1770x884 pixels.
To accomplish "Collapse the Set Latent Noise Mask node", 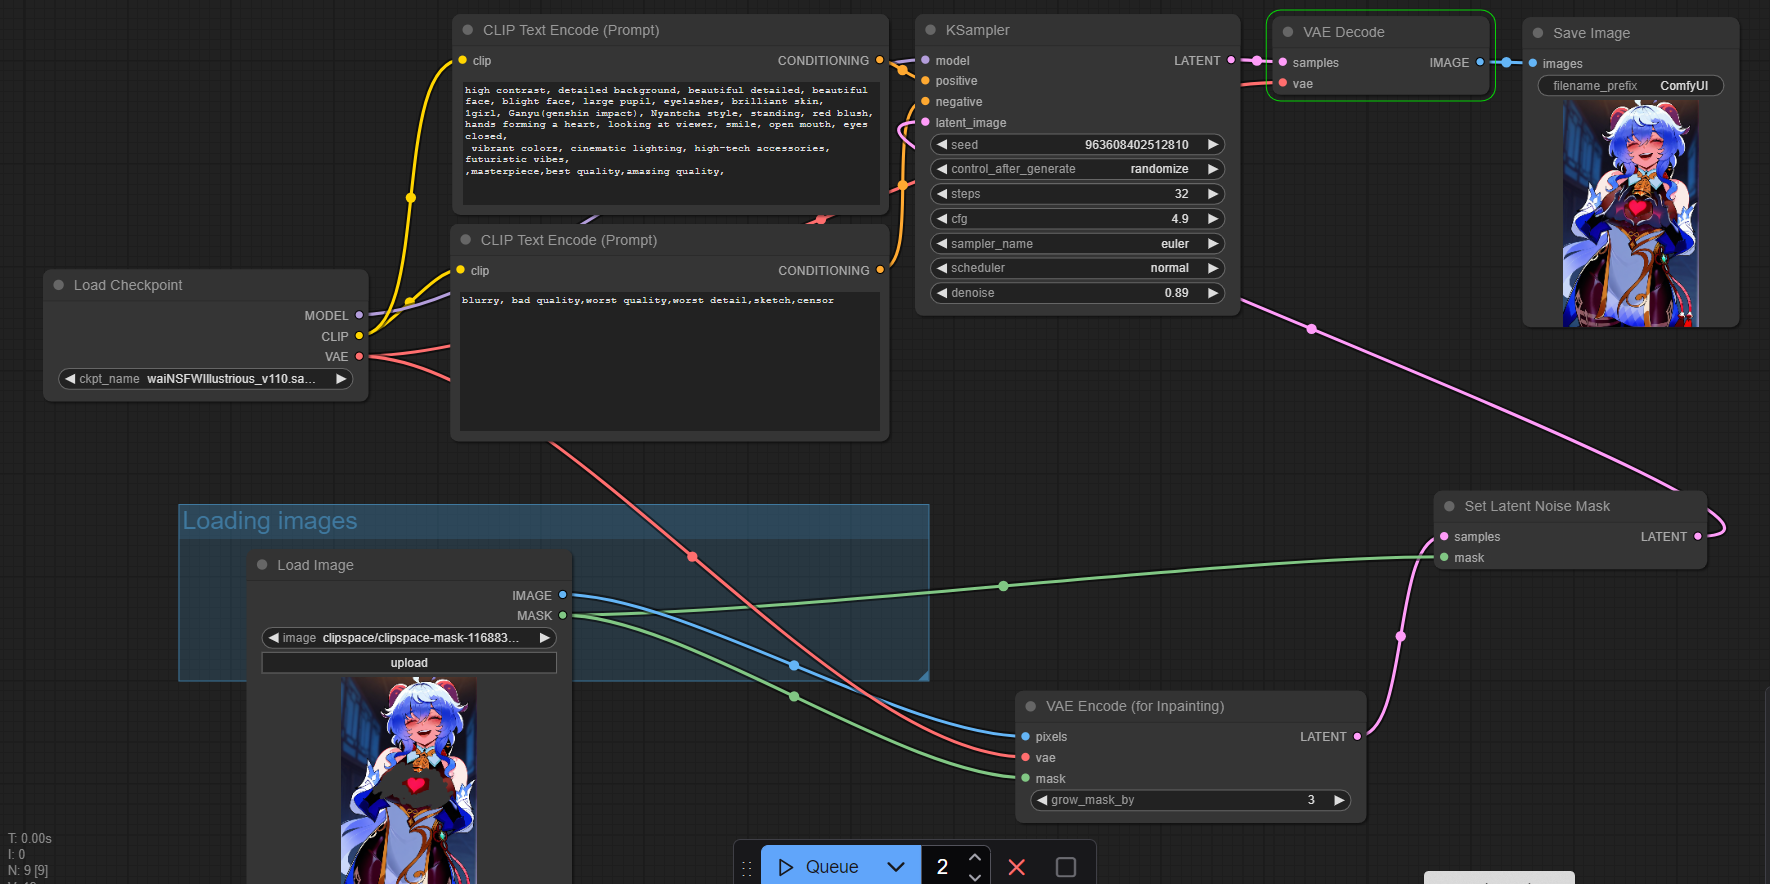I will coord(1449,506).
